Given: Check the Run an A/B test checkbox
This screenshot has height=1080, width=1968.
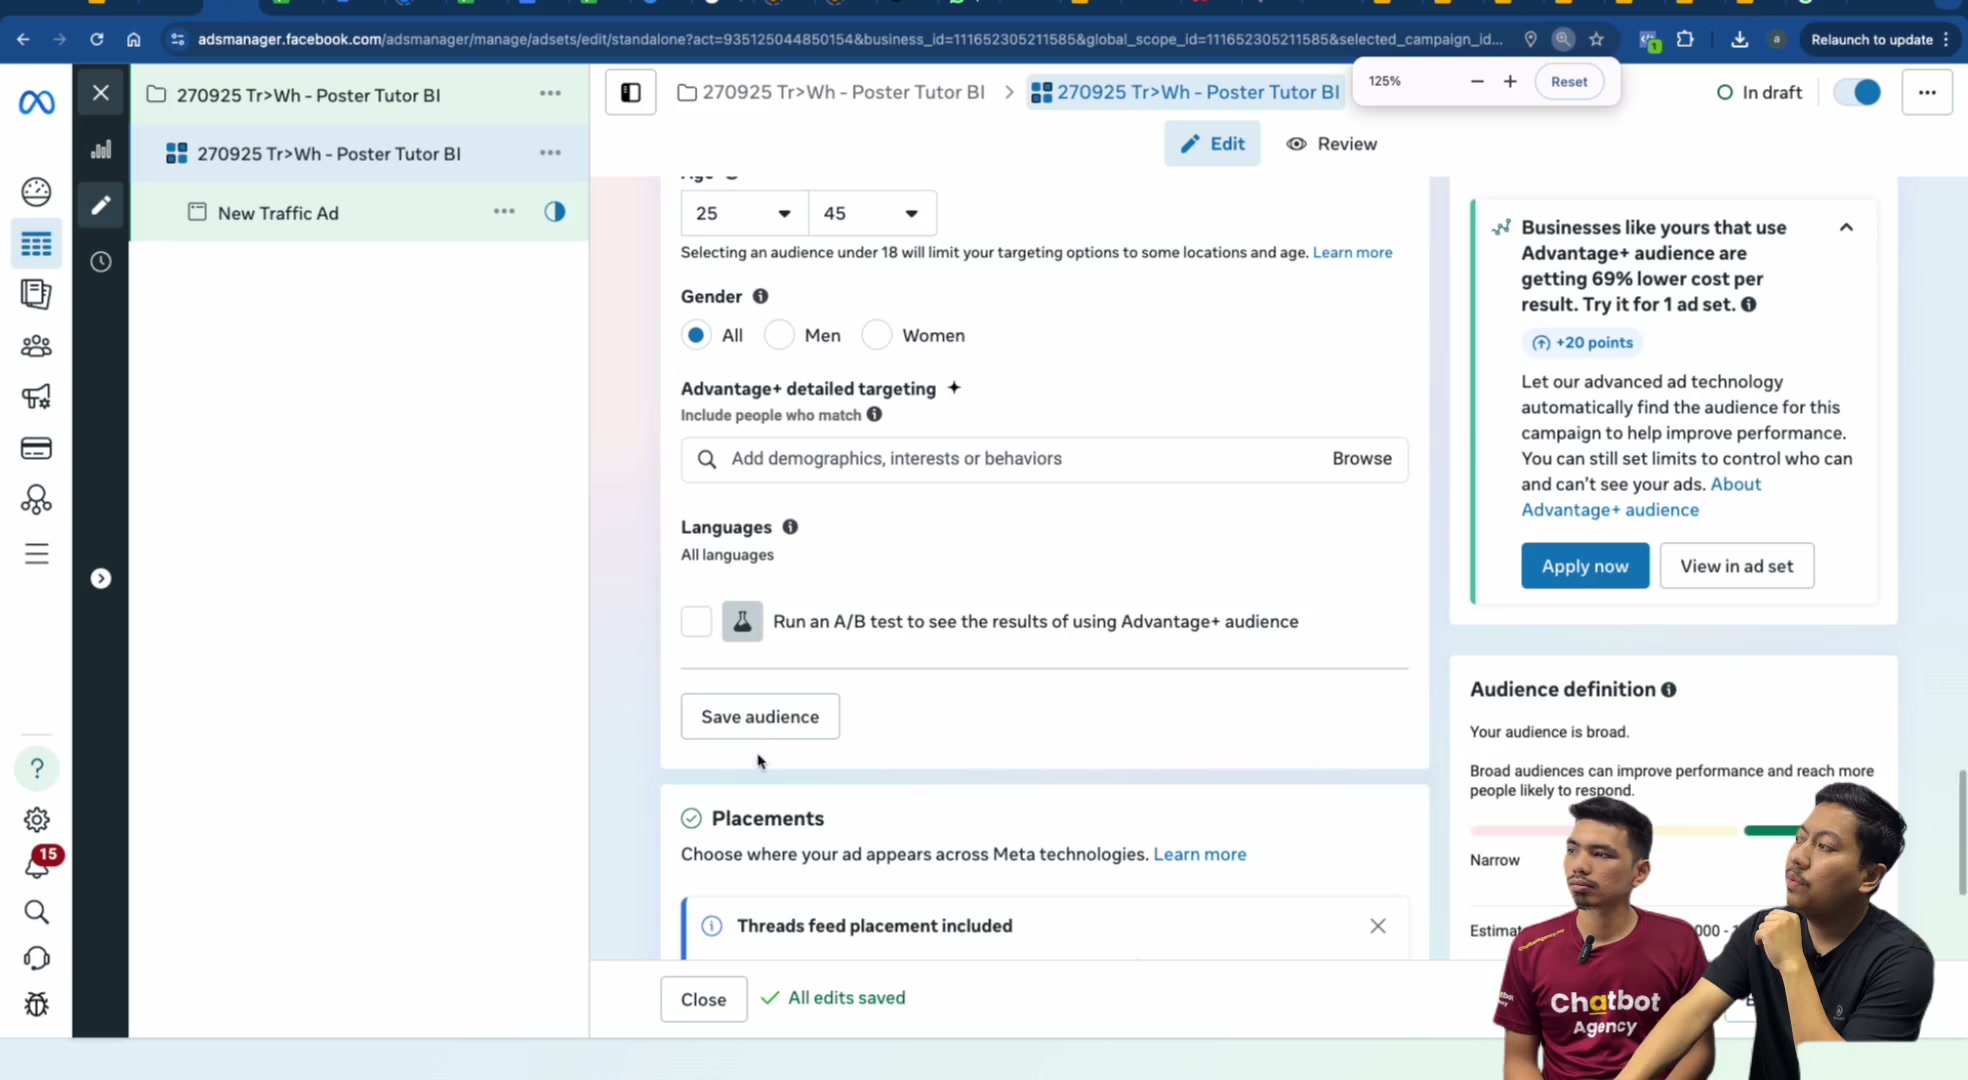Looking at the screenshot, I should click(x=696, y=621).
